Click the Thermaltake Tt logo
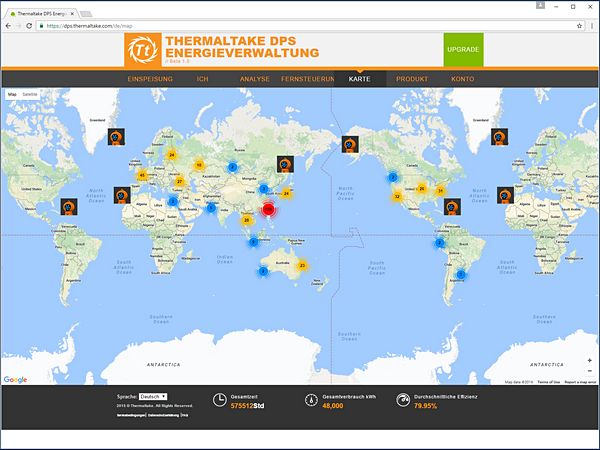Viewport: 600px width, 450px height. [143, 50]
